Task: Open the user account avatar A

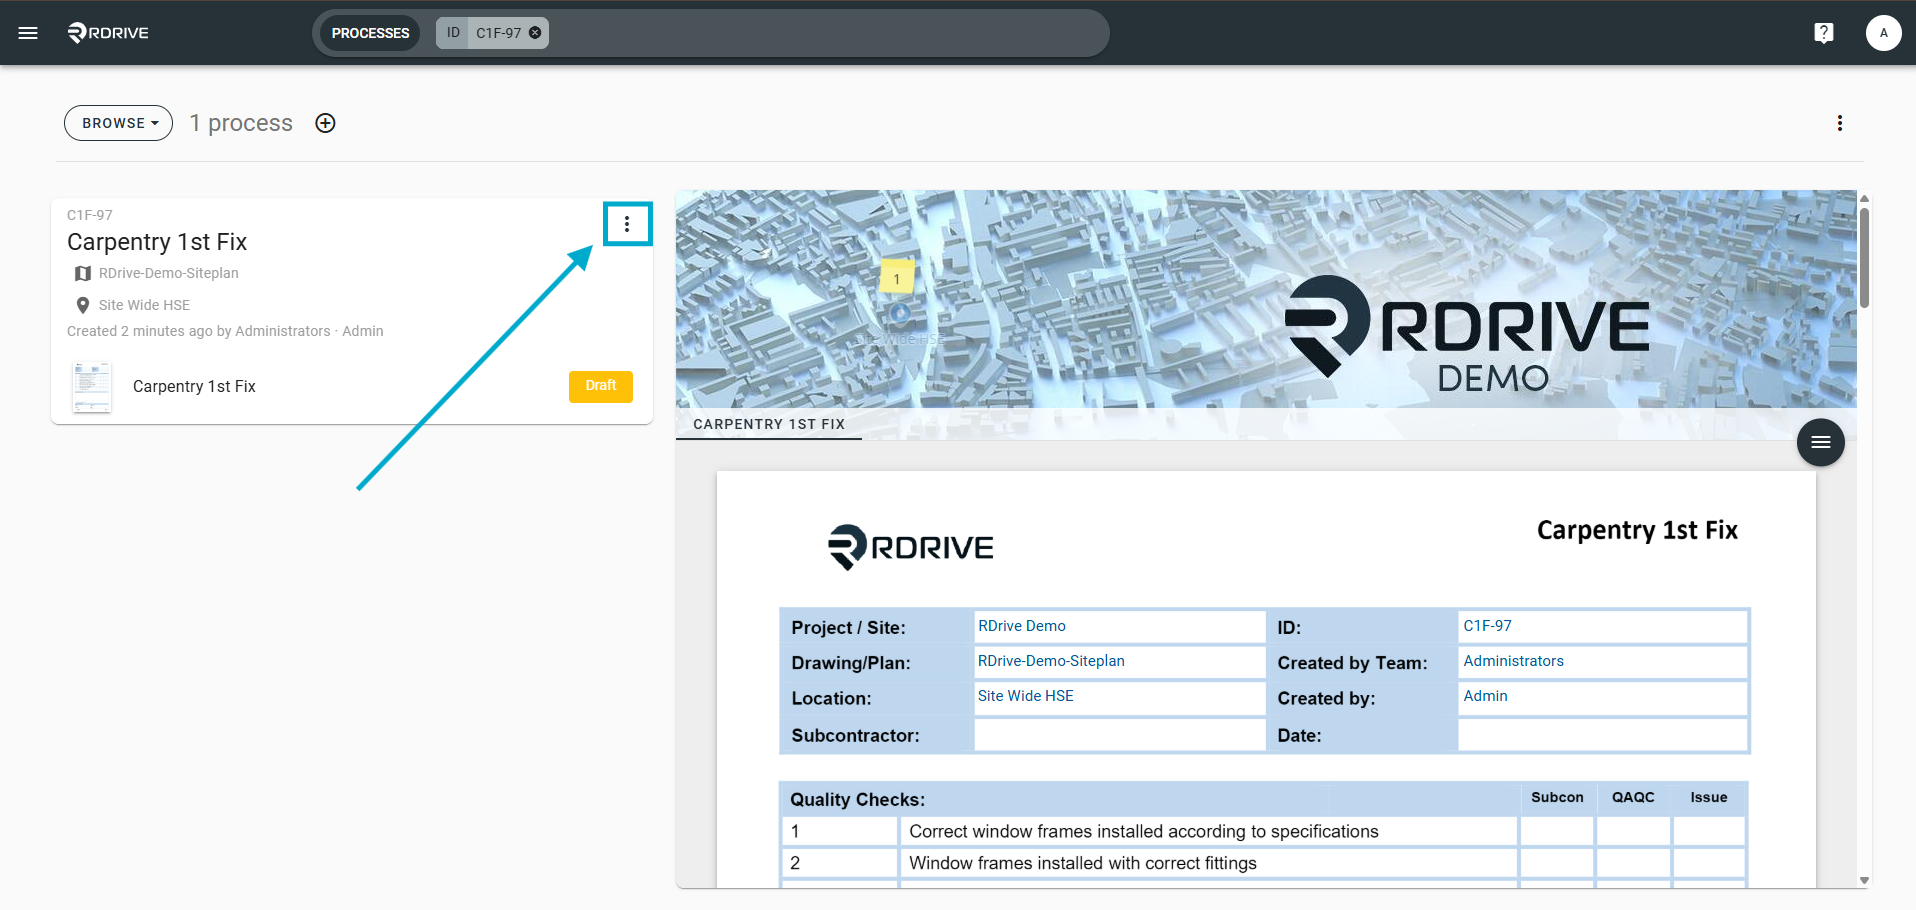Action: click(x=1883, y=33)
